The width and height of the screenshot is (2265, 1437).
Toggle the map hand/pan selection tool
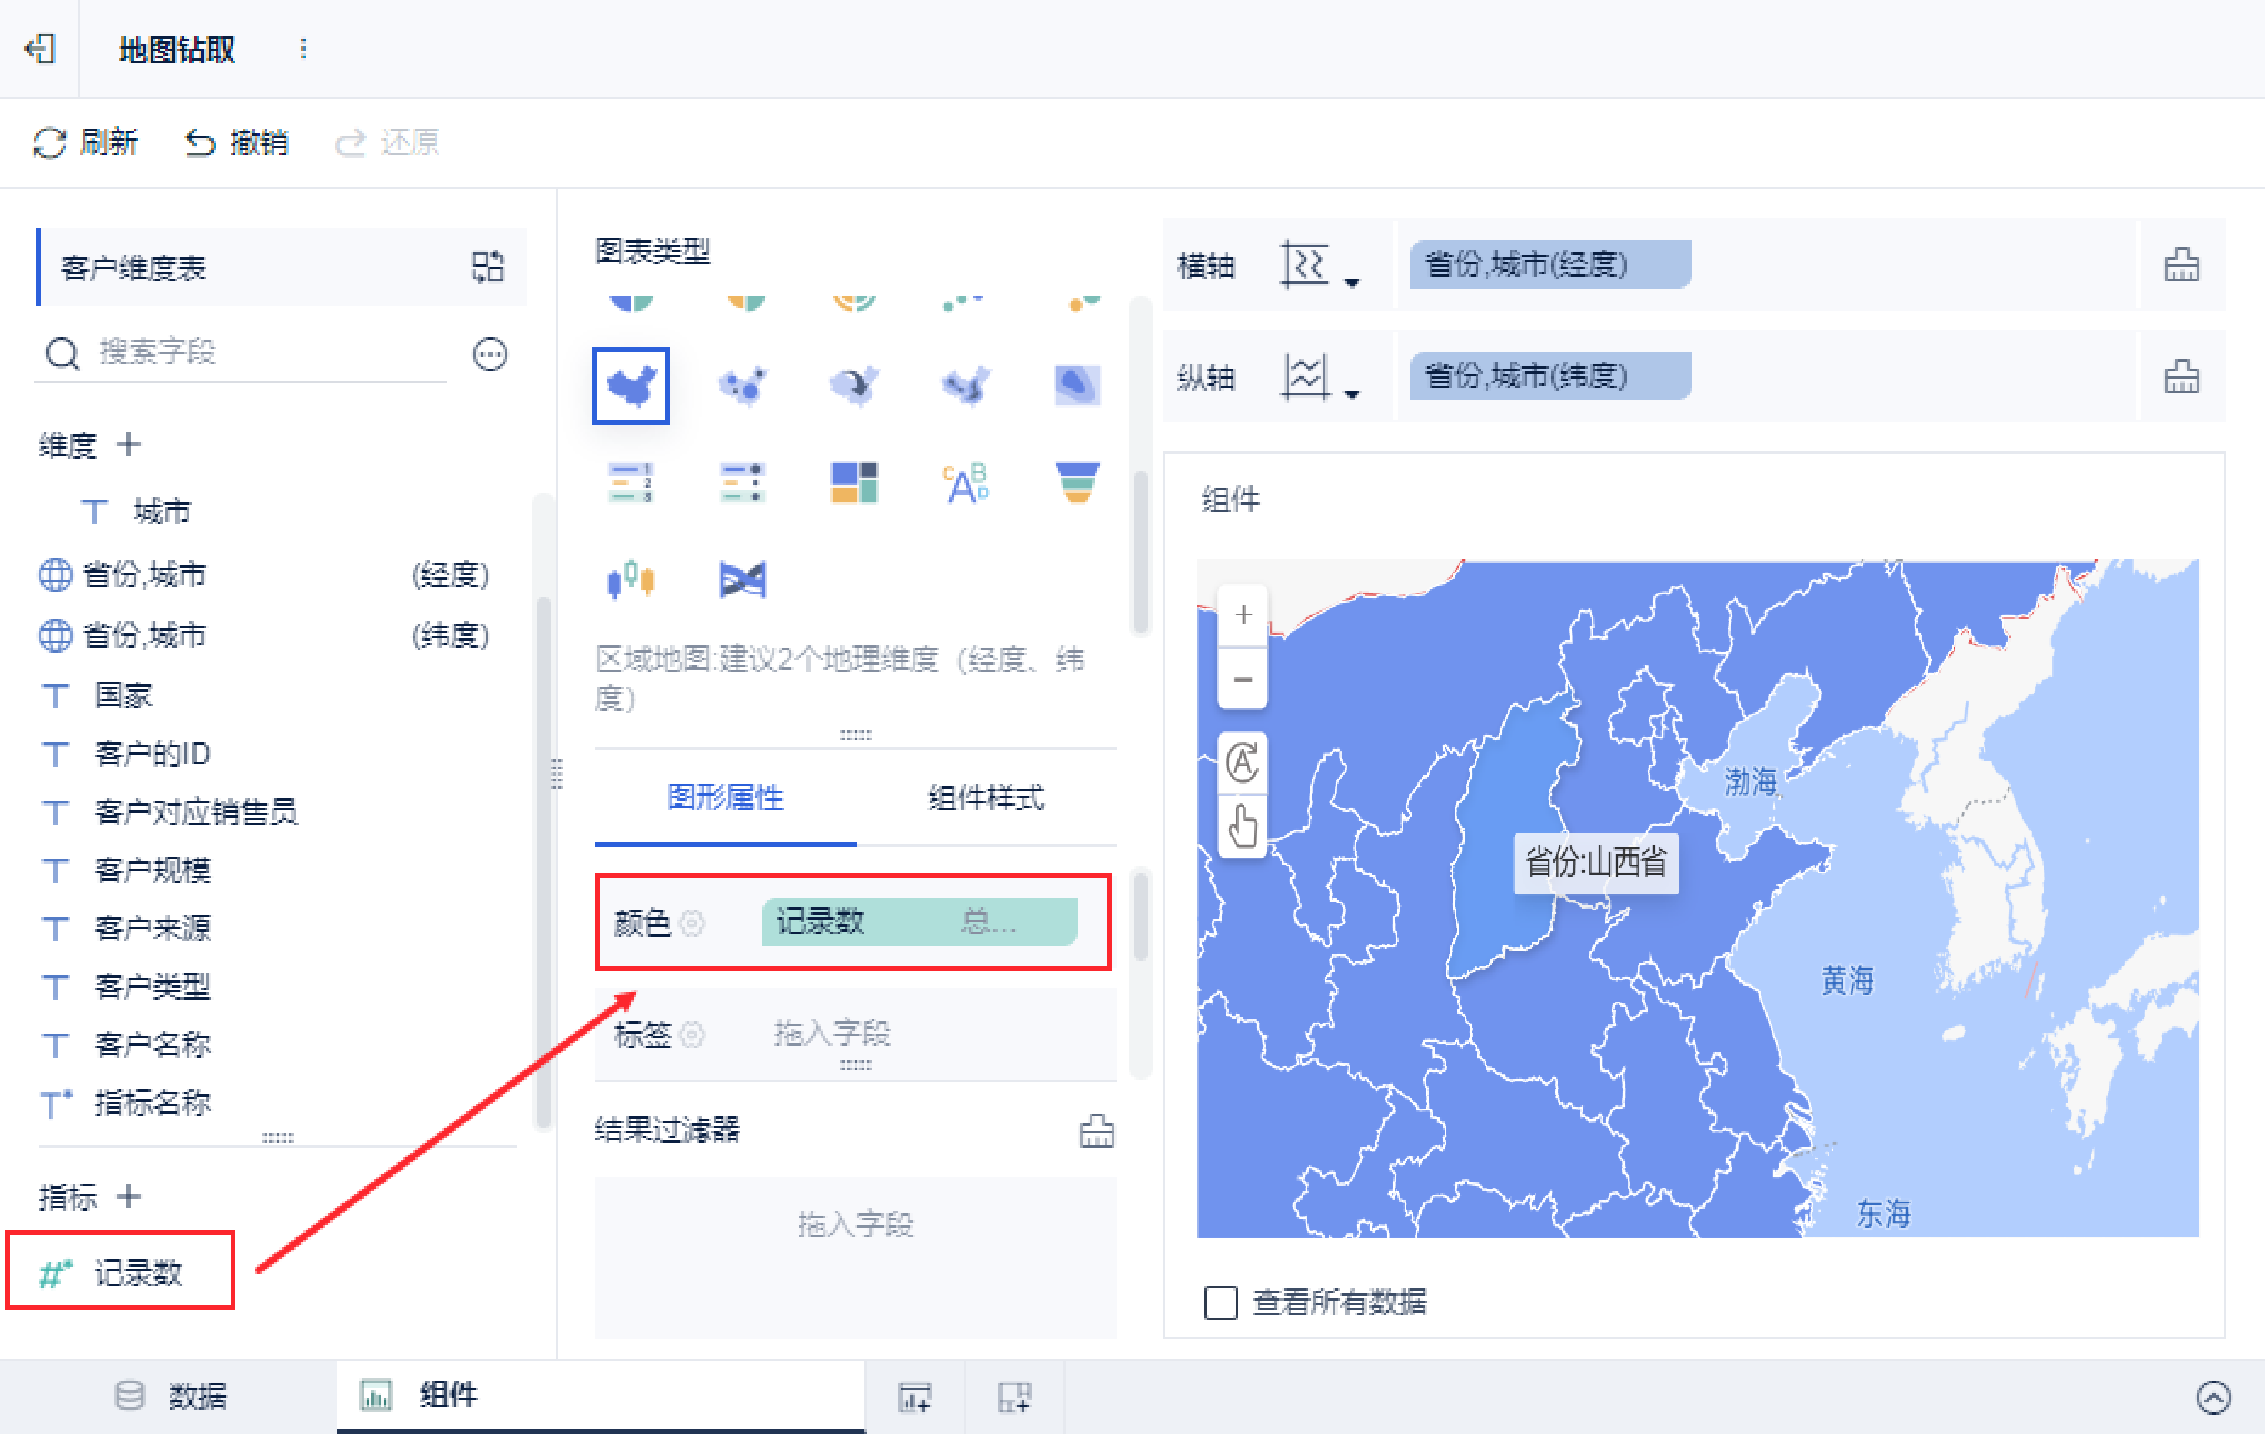1243,827
